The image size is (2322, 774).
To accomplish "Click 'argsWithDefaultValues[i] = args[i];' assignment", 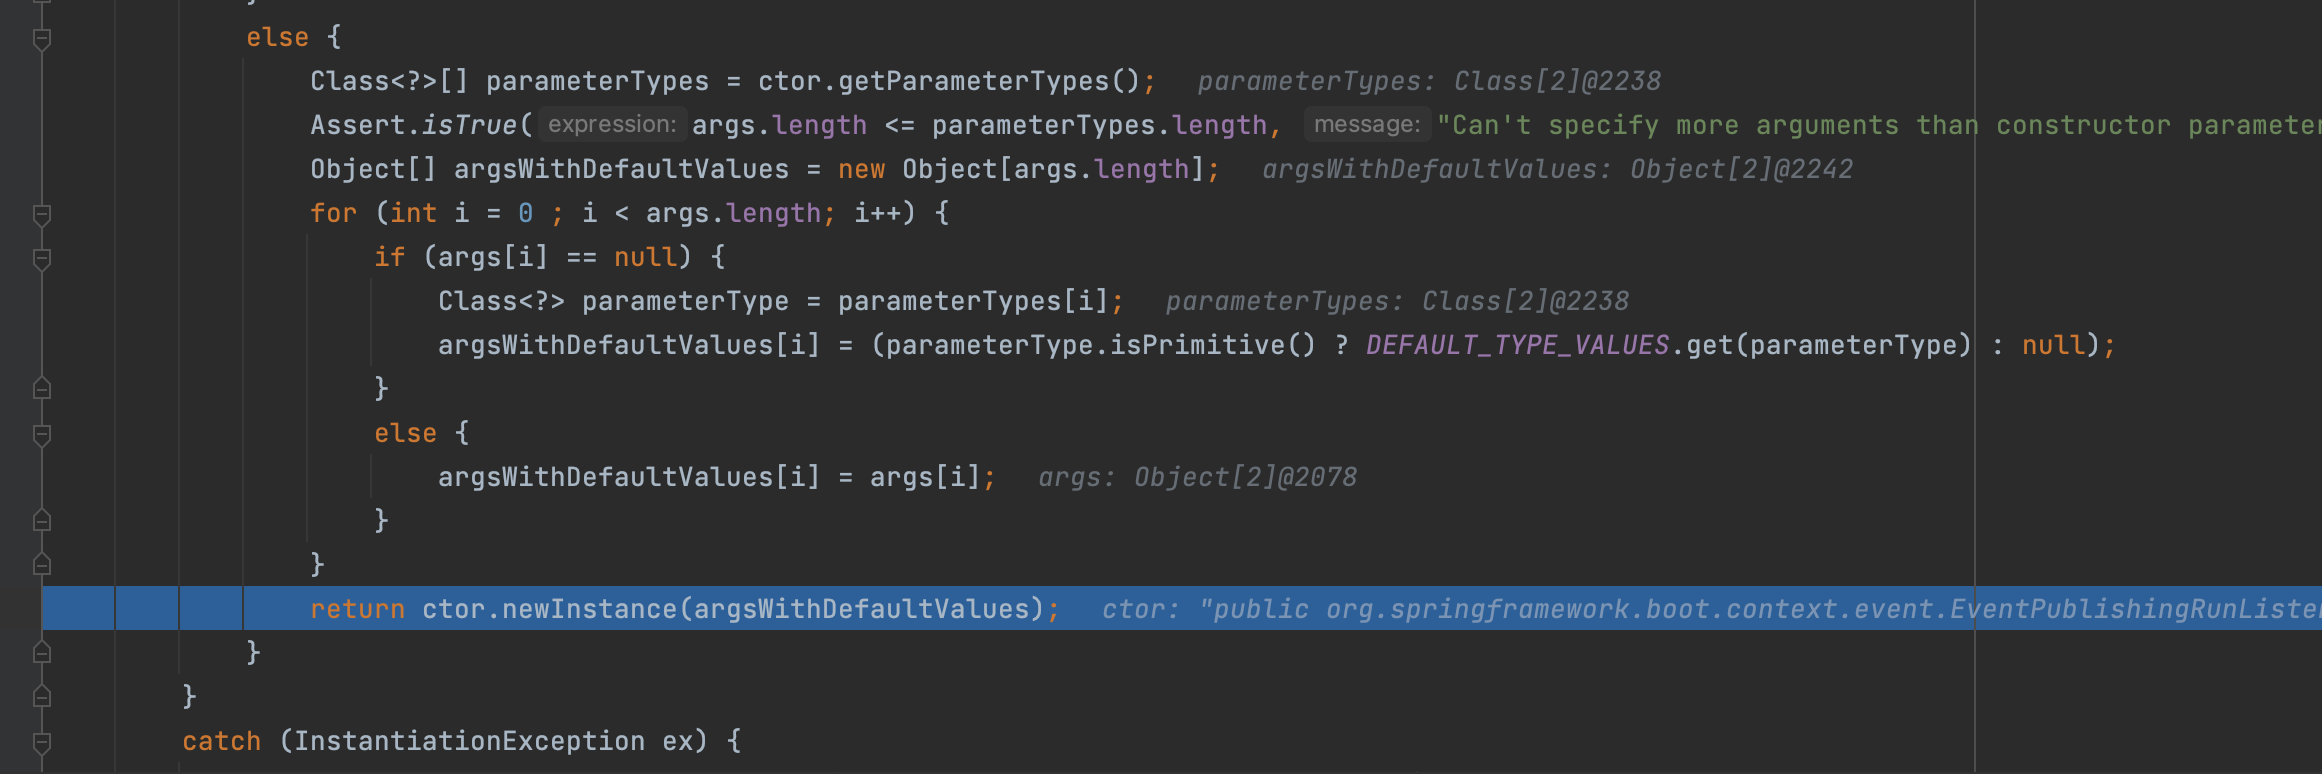I will (x=717, y=477).
